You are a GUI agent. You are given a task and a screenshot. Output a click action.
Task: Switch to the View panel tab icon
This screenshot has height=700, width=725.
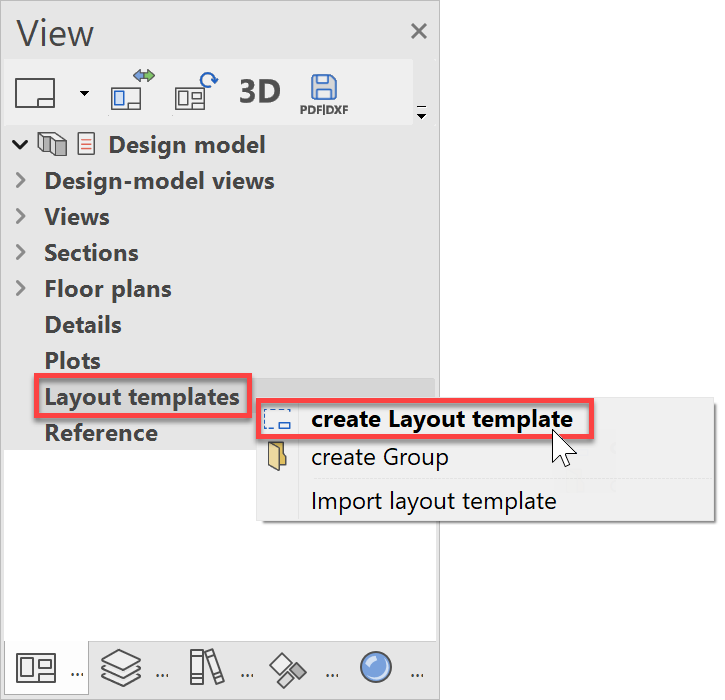tap(36, 668)
